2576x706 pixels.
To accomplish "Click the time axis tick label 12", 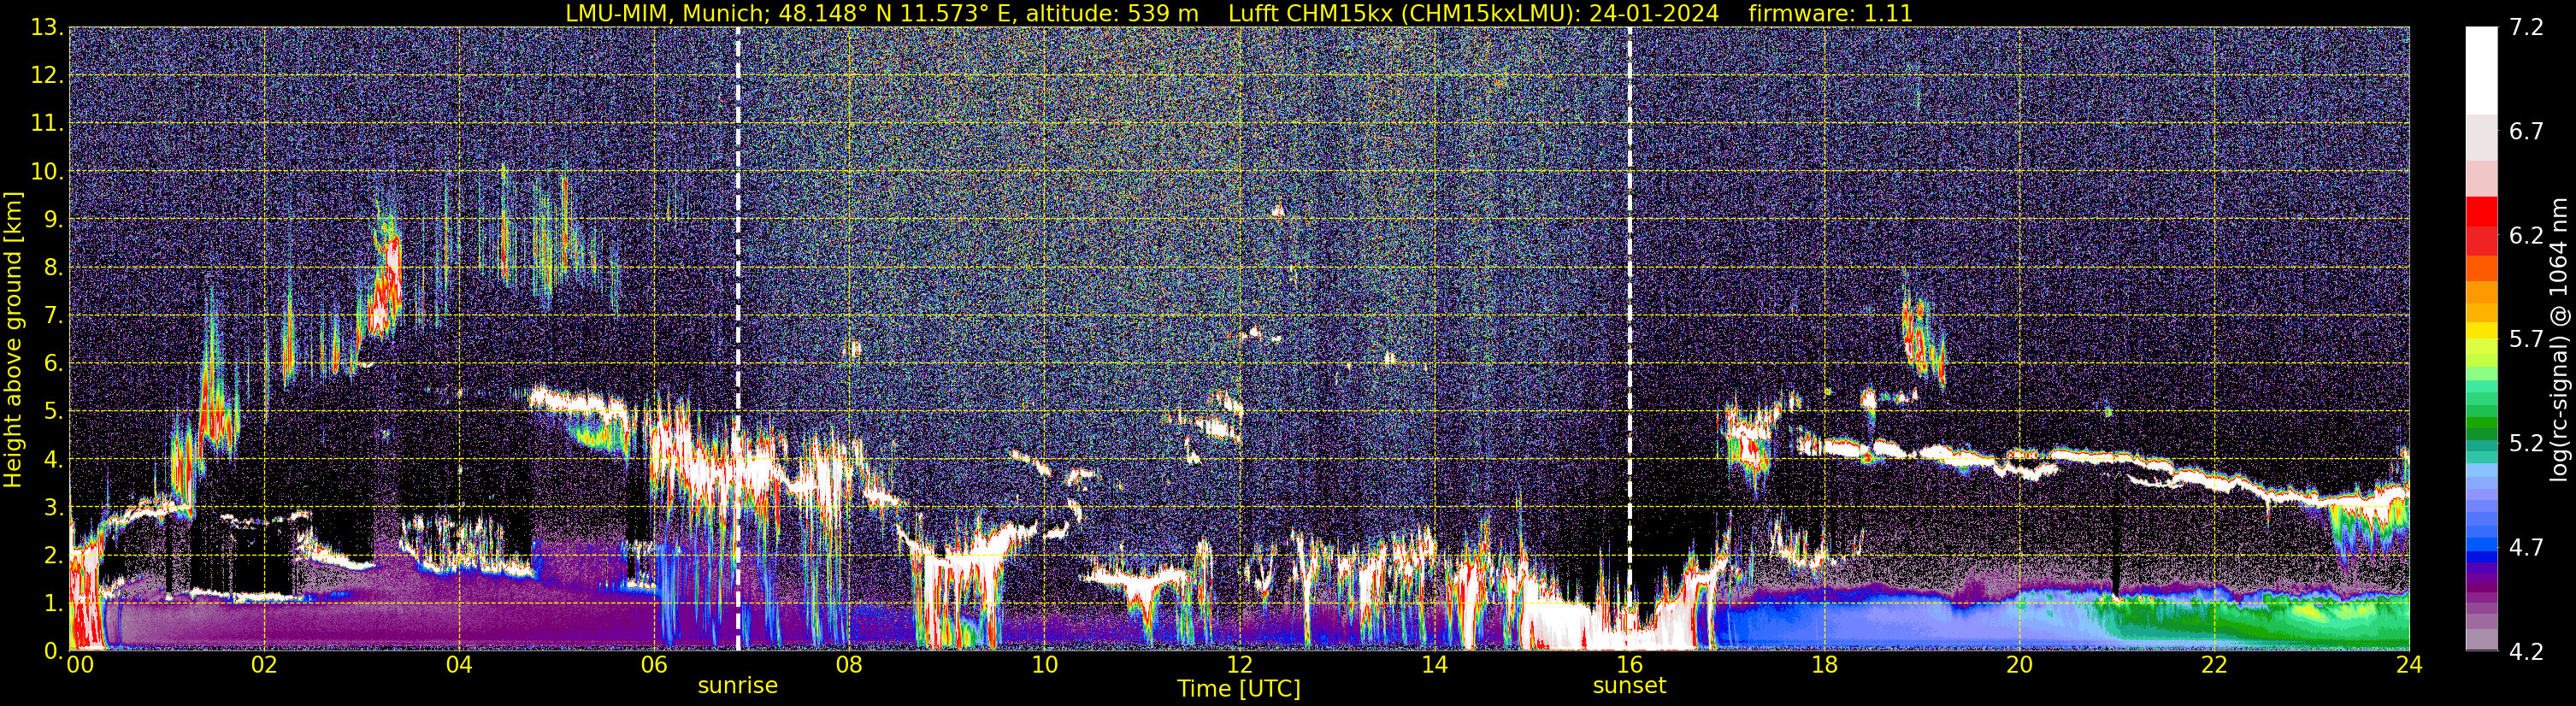I will 1239,665.
